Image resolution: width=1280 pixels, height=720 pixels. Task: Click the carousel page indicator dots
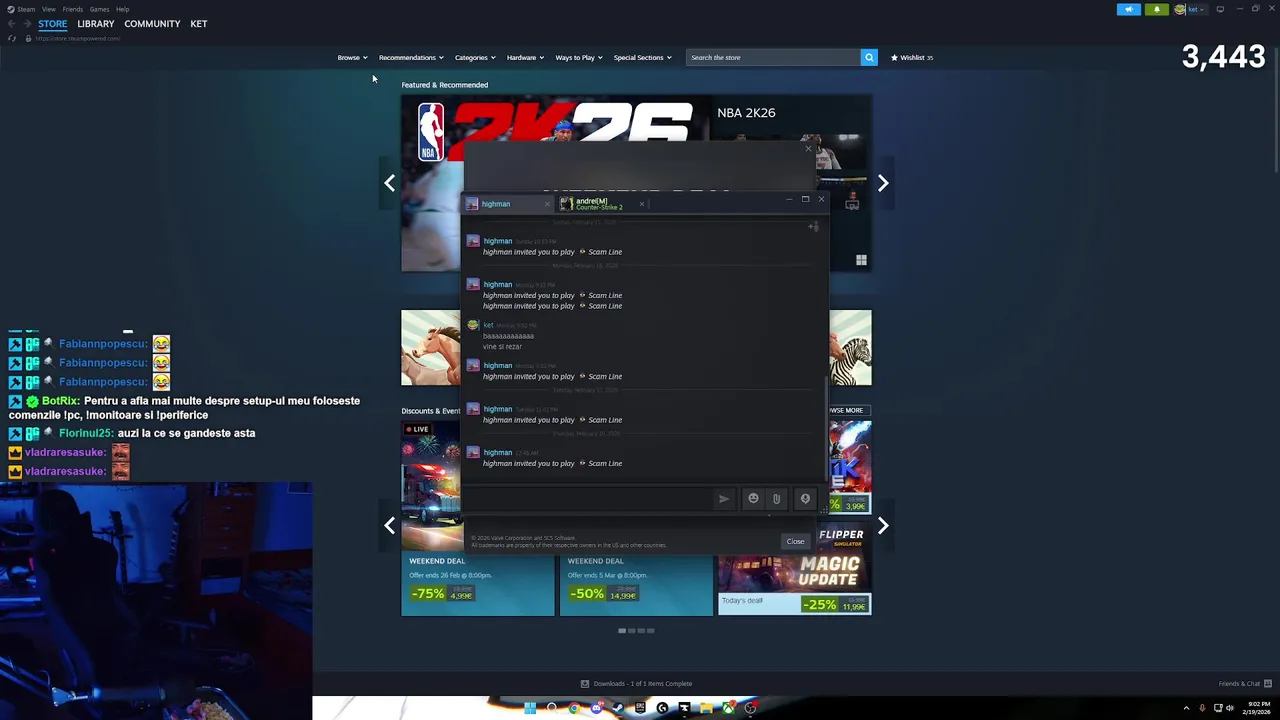(x=636, y=631)
